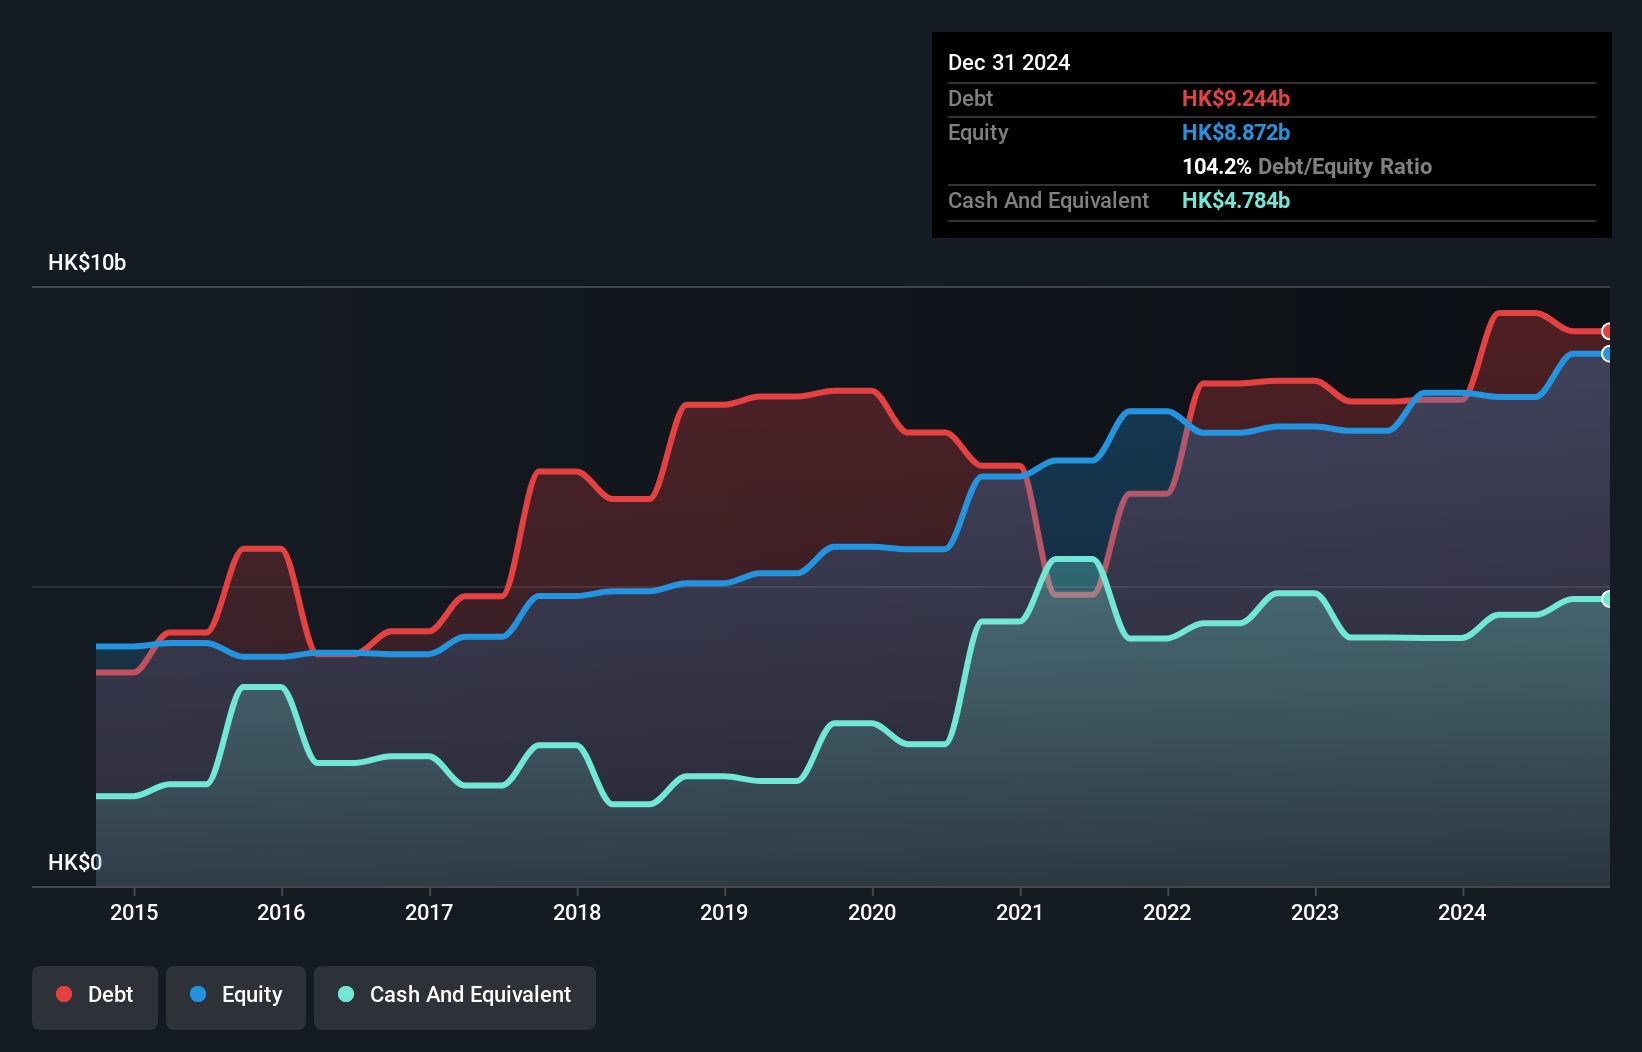Click the 2018 x-axis label
Image resolution: width=1642 pixels, height=1052 pixels.
coord(577,912)
